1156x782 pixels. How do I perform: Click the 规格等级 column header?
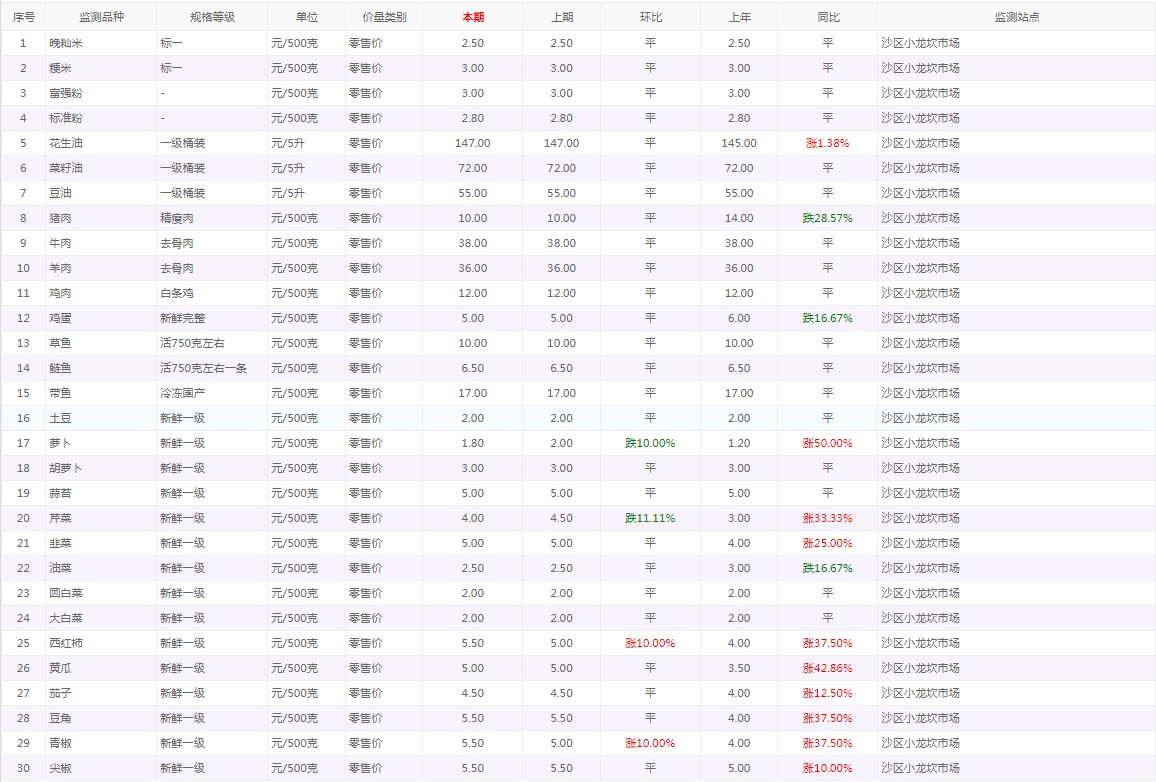[211, 17]
